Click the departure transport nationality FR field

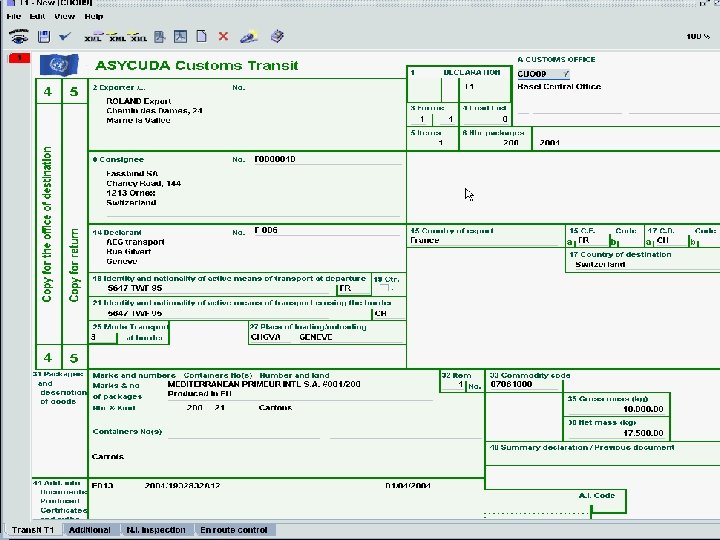pyautogui.click(x=354, y=288)
